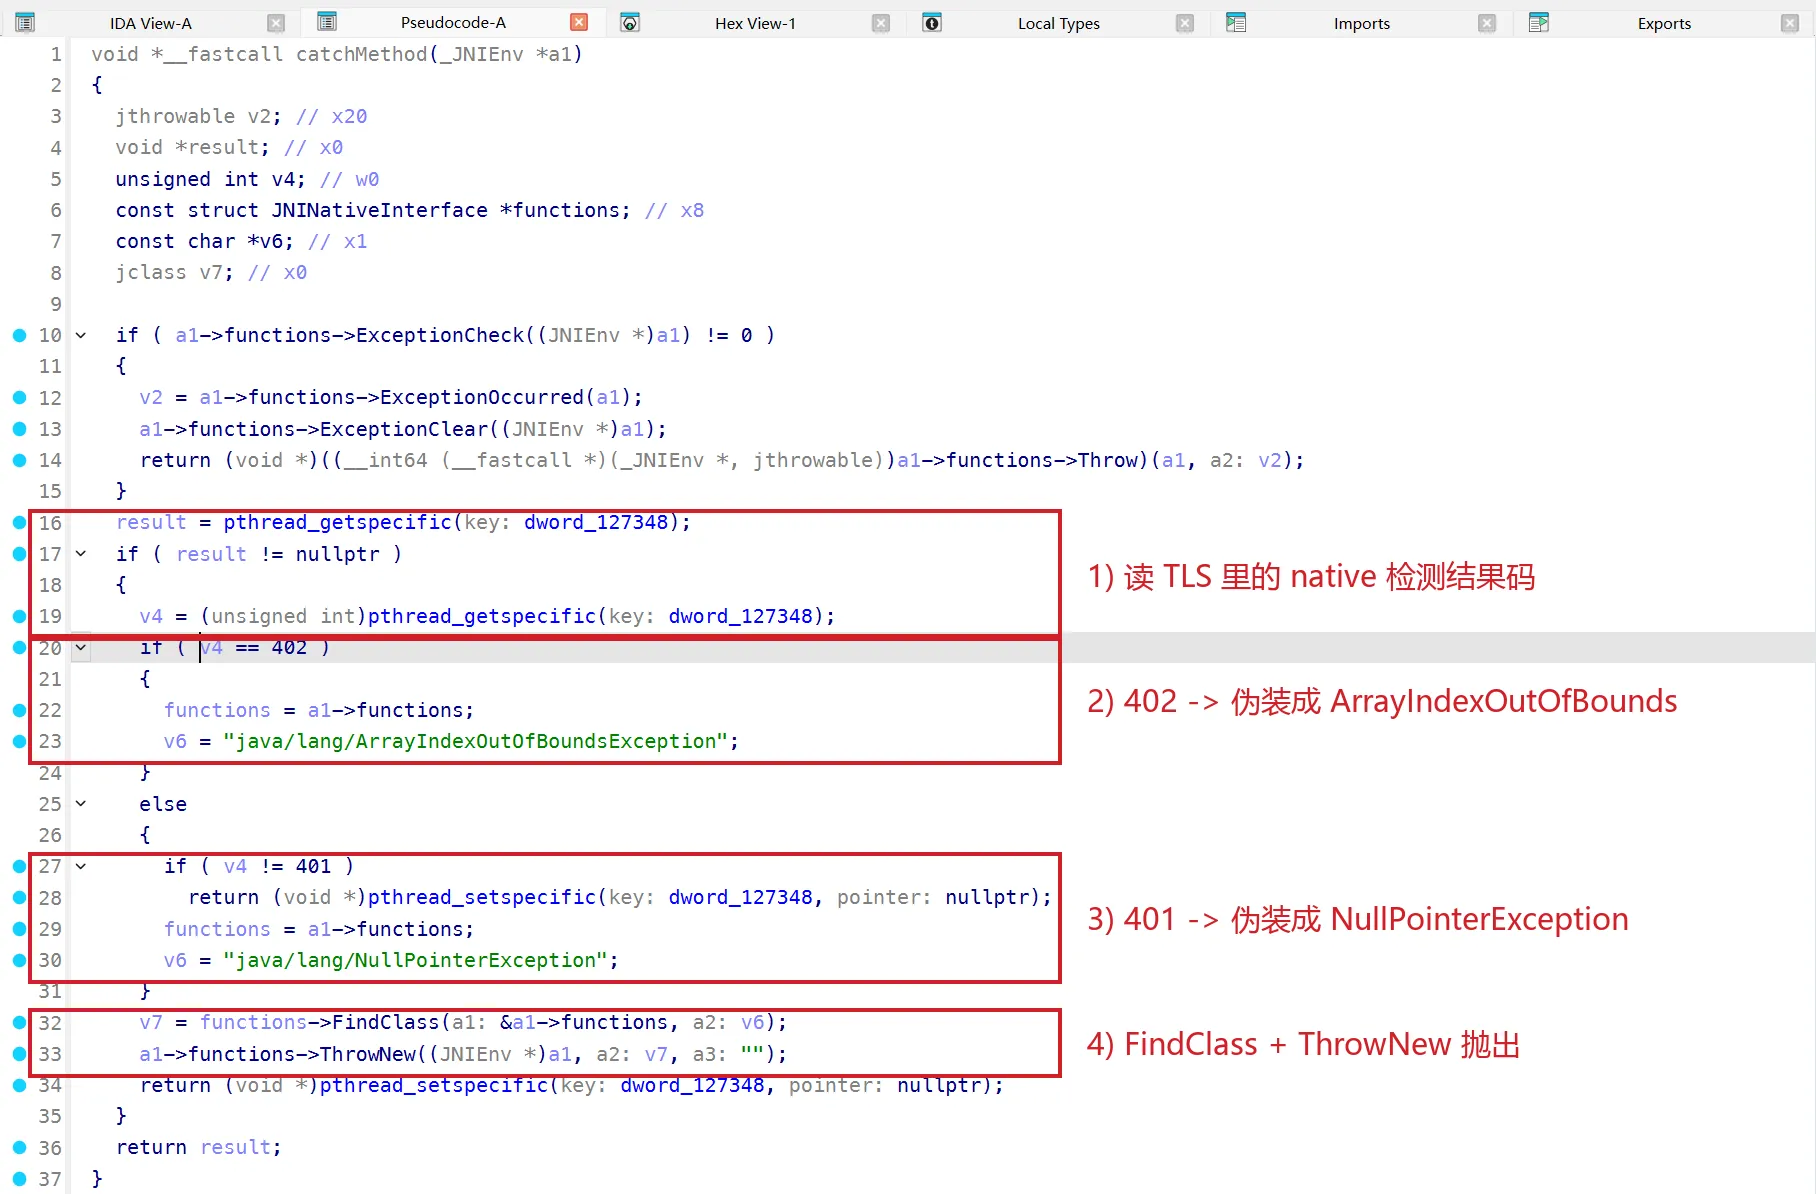Viewport: 1816px width, 1194px height.
Task: Open the Imports tab
Action: [x=1362, y=23]
